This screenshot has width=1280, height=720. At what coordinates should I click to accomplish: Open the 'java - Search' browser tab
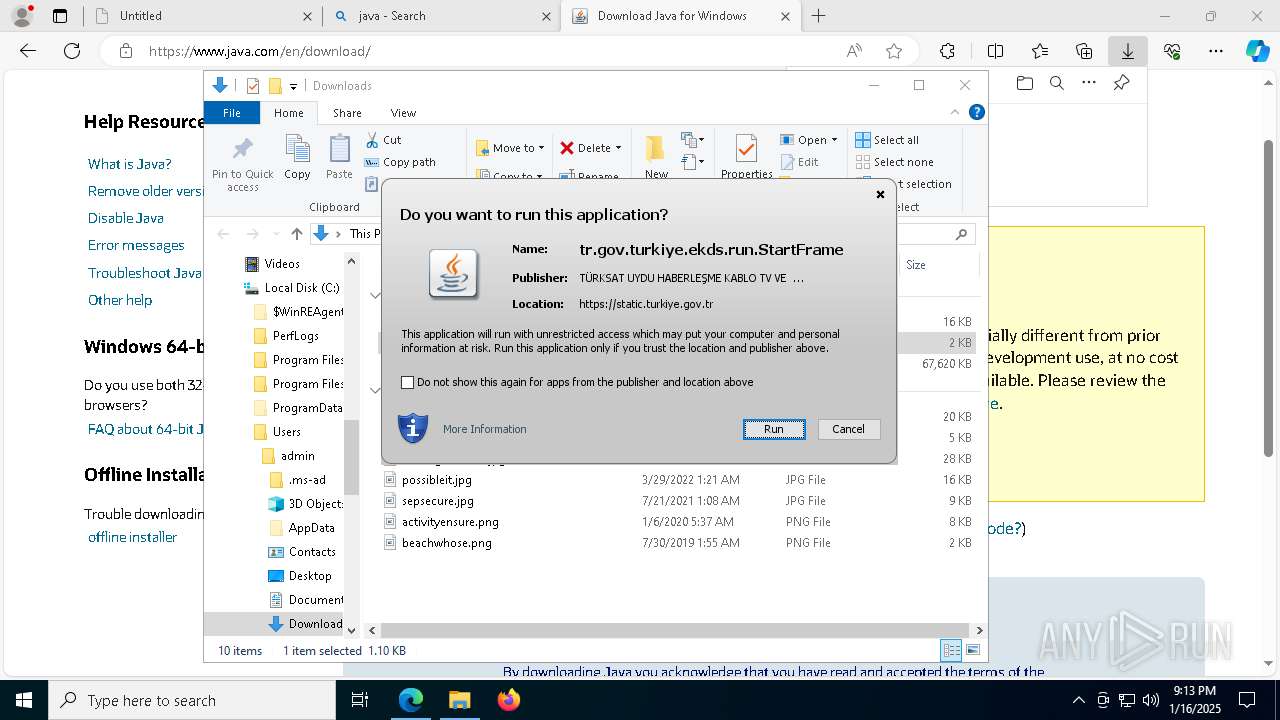[441, 16]
